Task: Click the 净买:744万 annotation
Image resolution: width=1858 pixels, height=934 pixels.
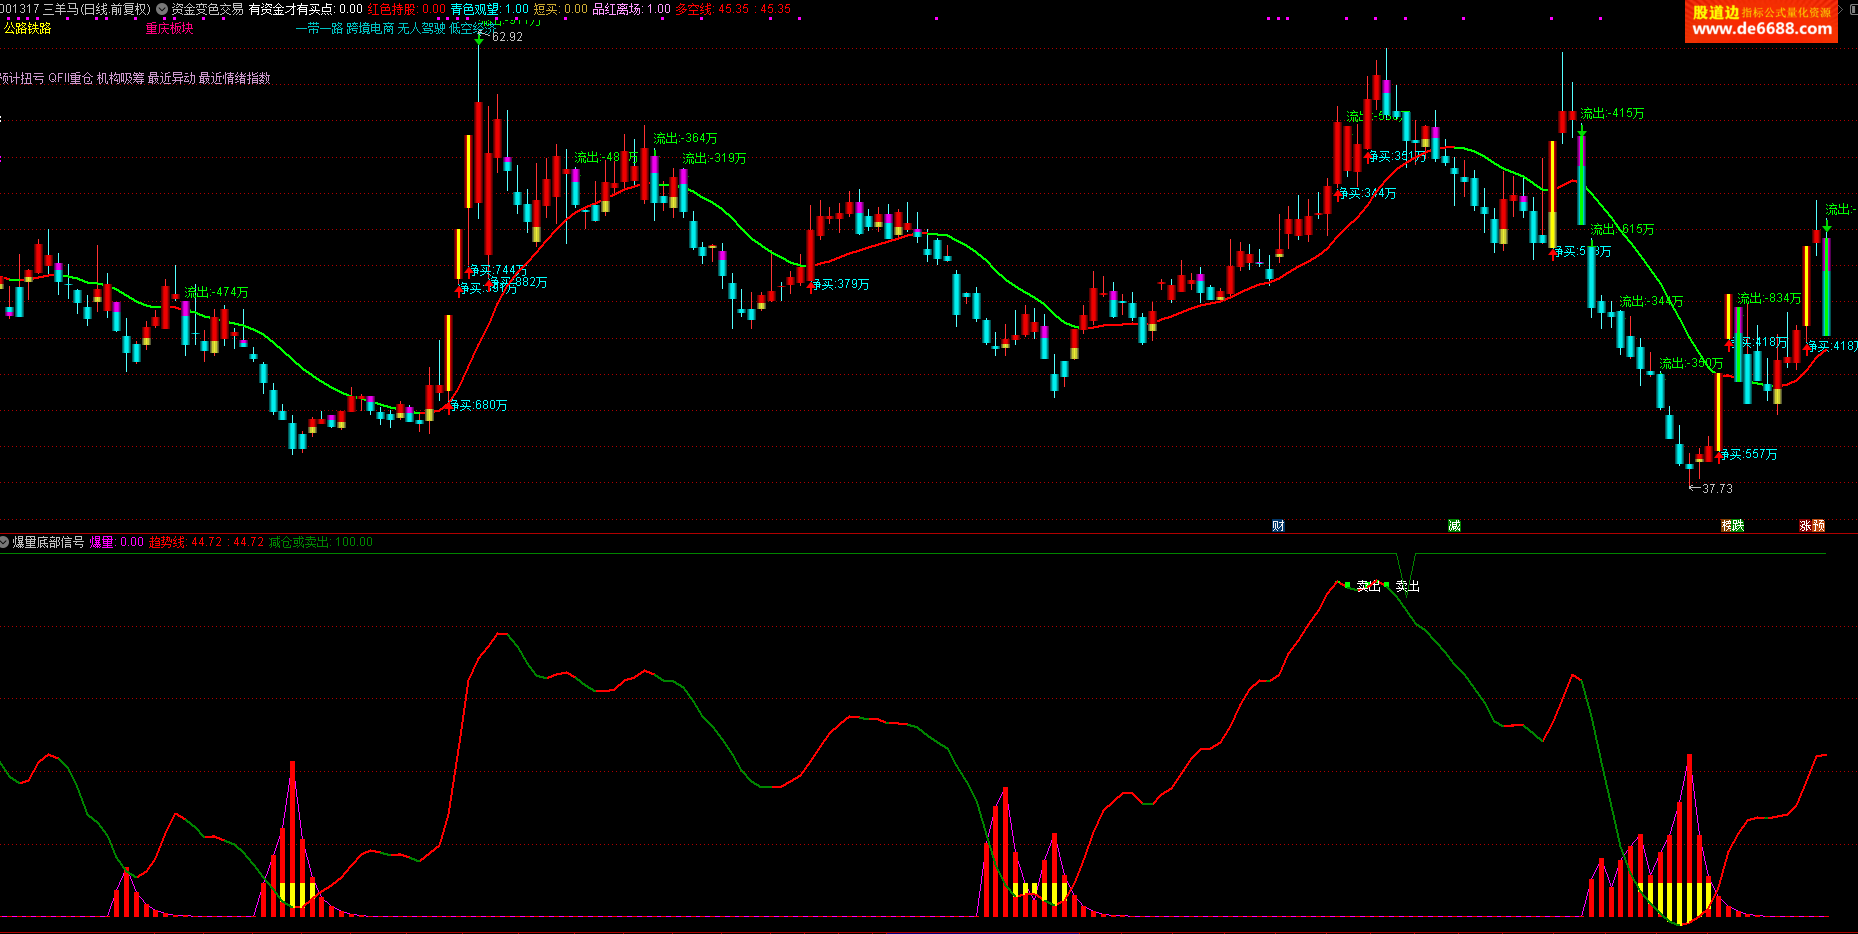Action: click(x=498, y=270)
